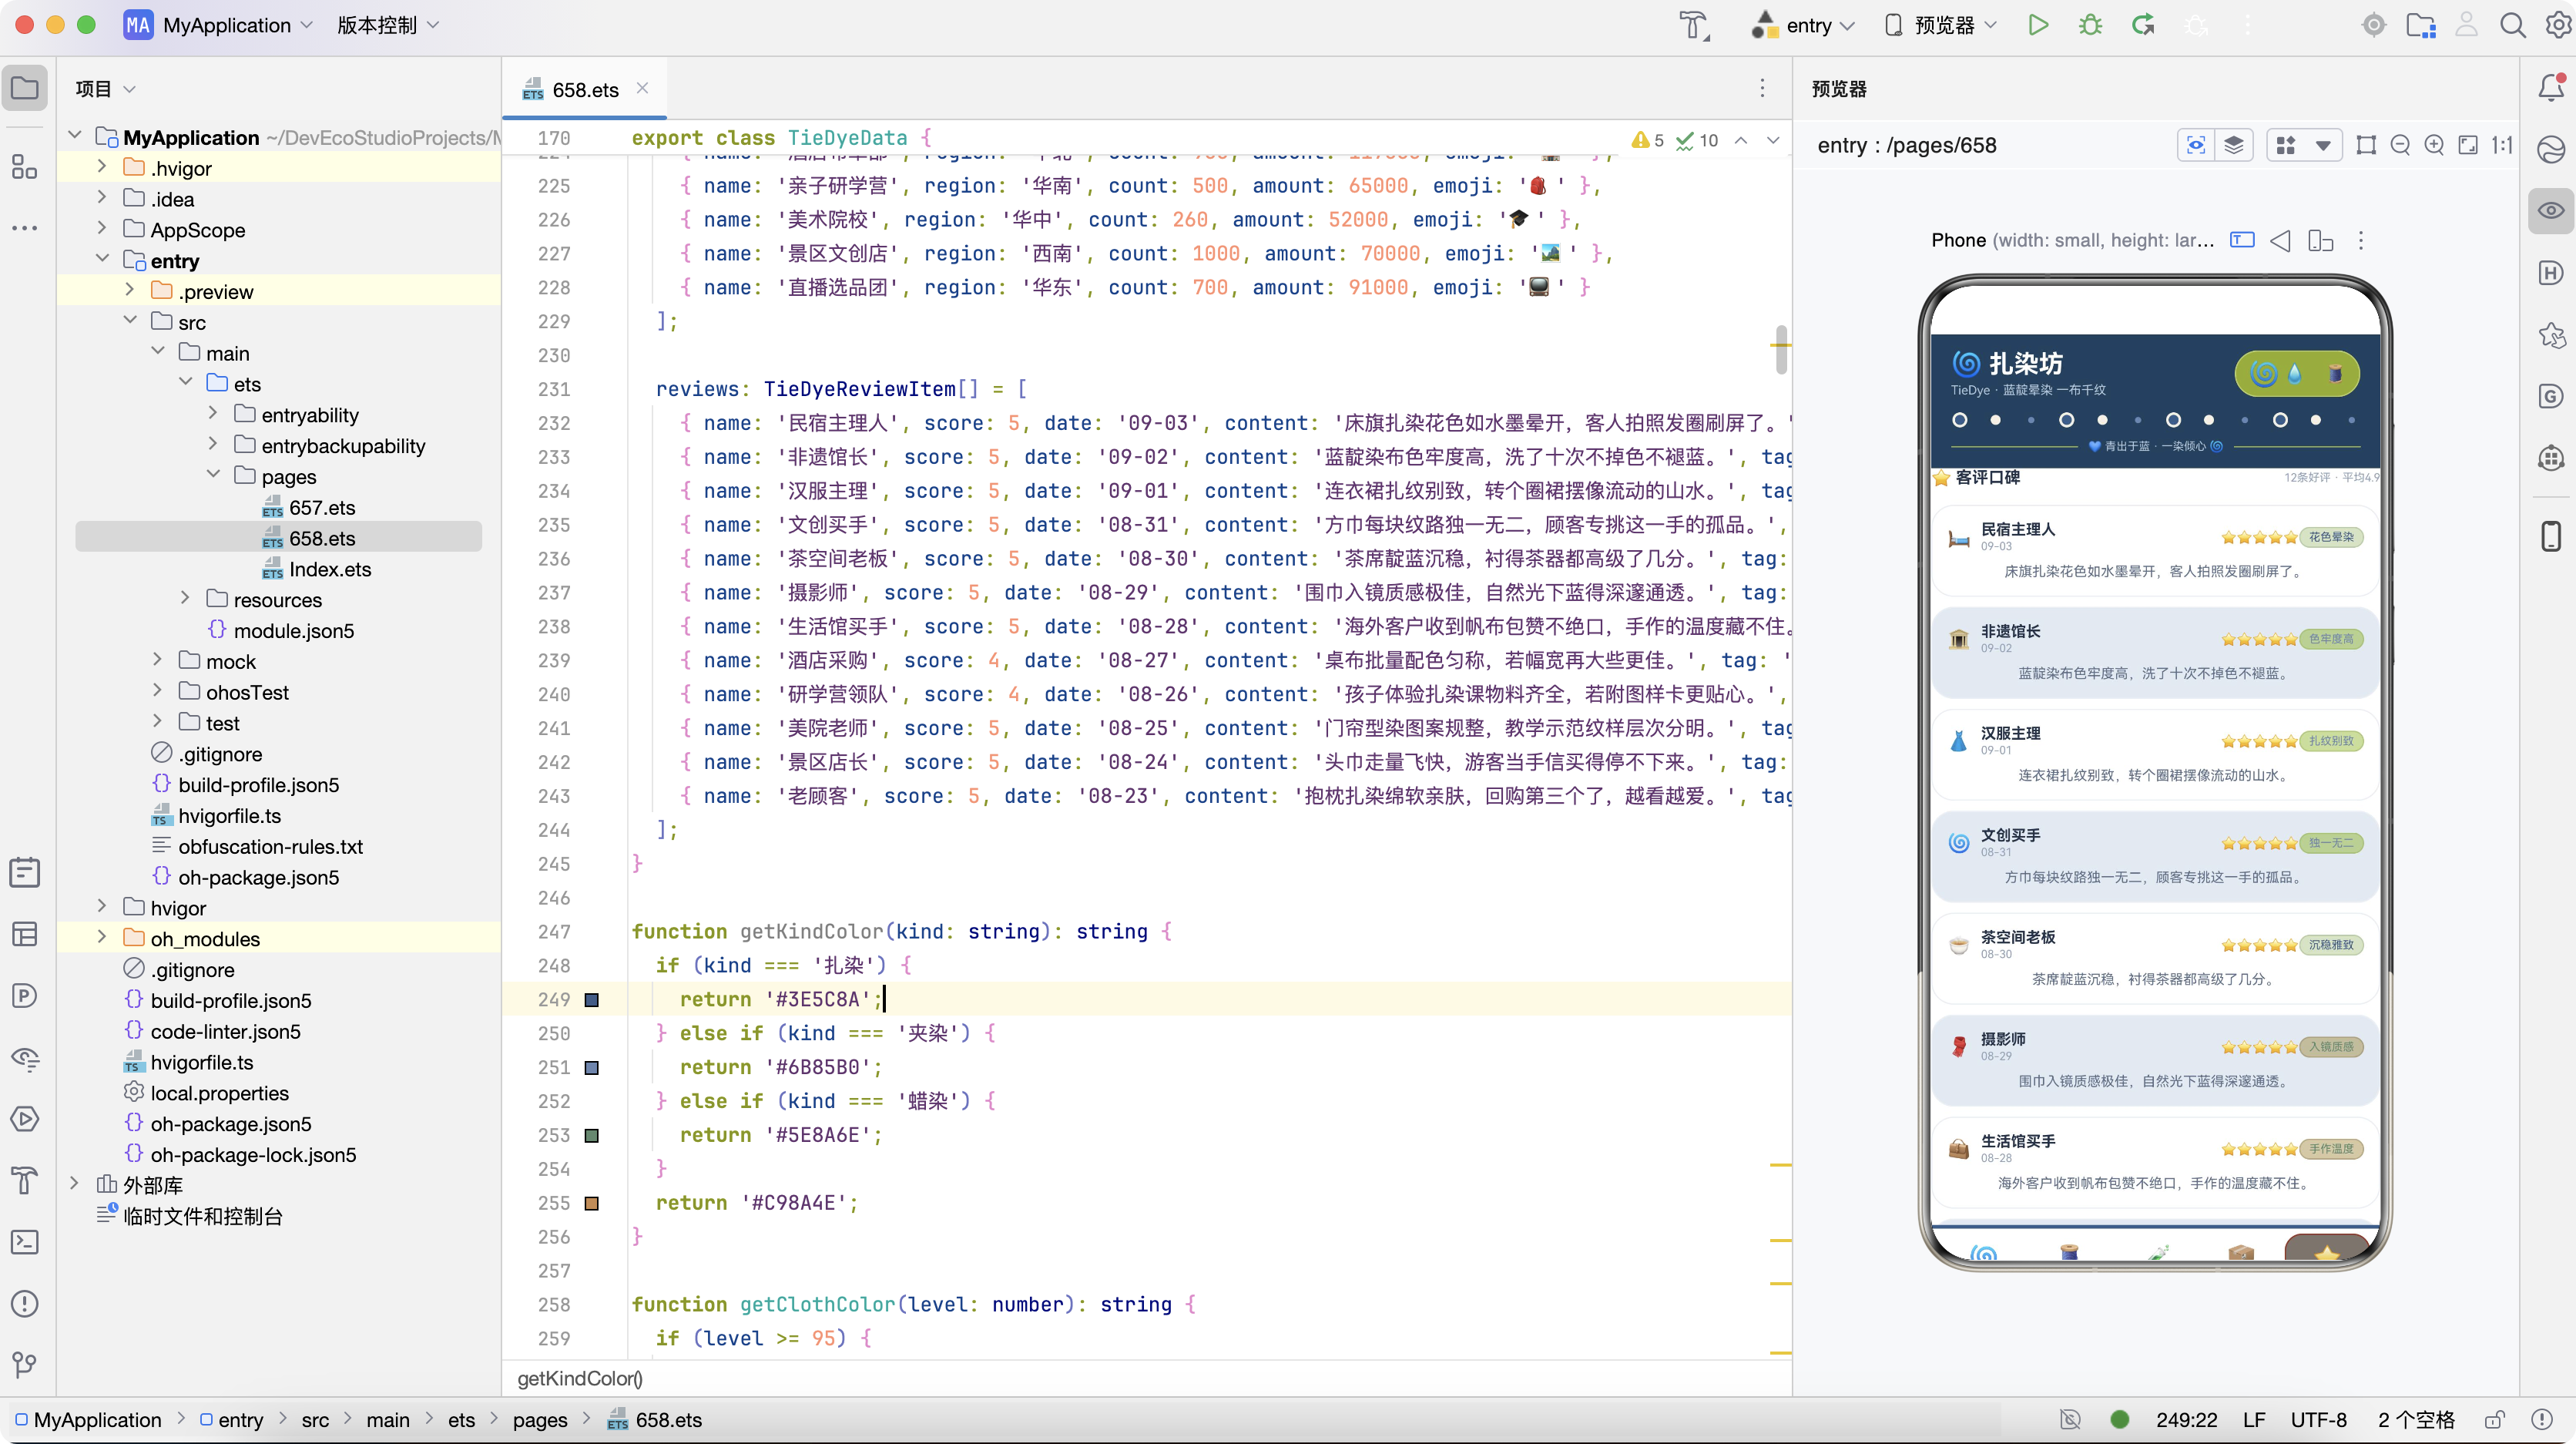Expand the .hvigor folder
This screenshot has width=2576, height=1444.
(102, 167)
